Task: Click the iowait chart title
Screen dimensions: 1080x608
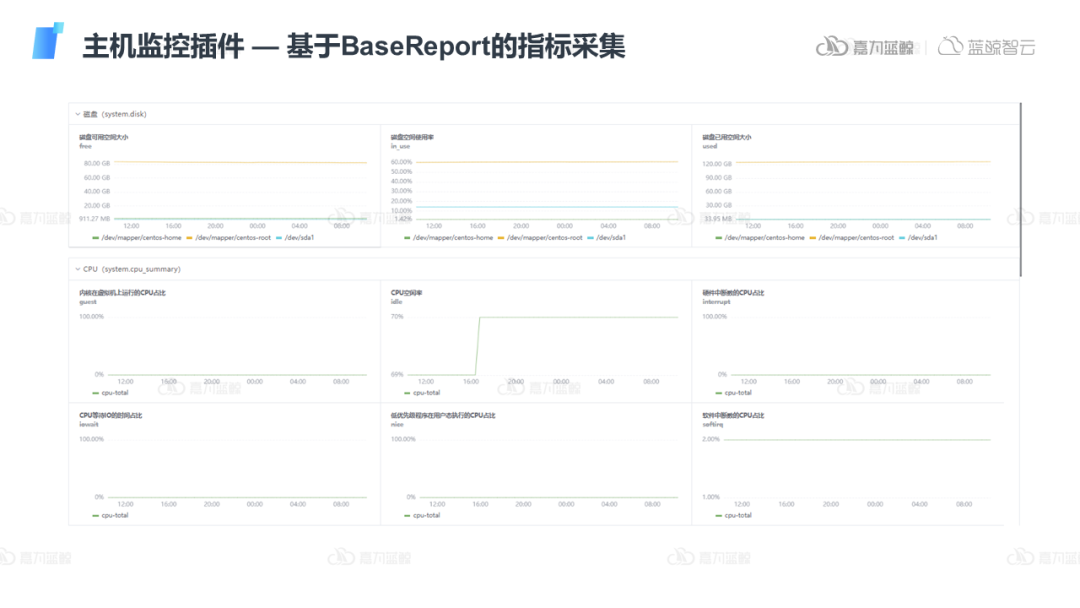Action: coord(110,415)
